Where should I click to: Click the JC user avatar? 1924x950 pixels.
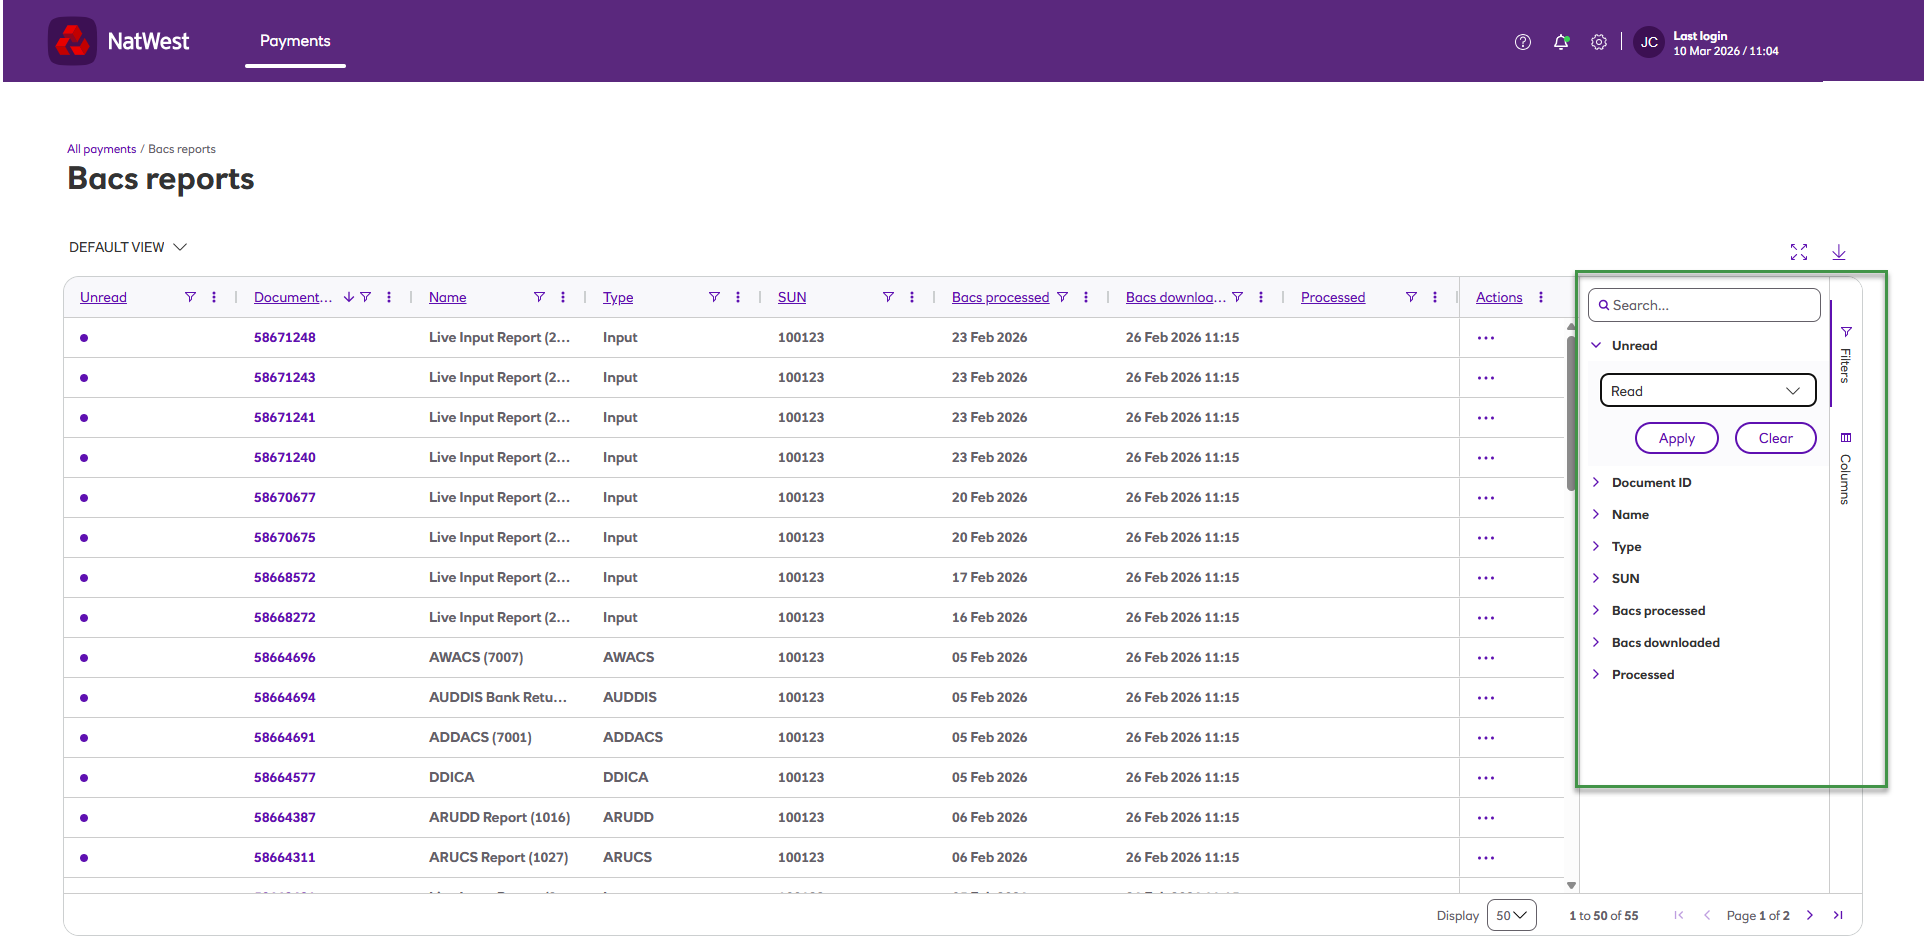[1649, 42]
